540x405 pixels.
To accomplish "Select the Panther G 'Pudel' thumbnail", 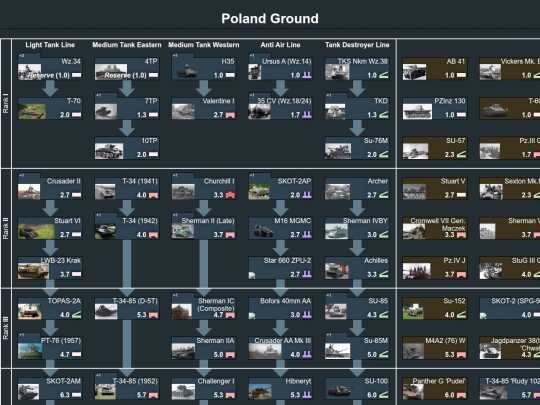I will (x=413, y=392).
